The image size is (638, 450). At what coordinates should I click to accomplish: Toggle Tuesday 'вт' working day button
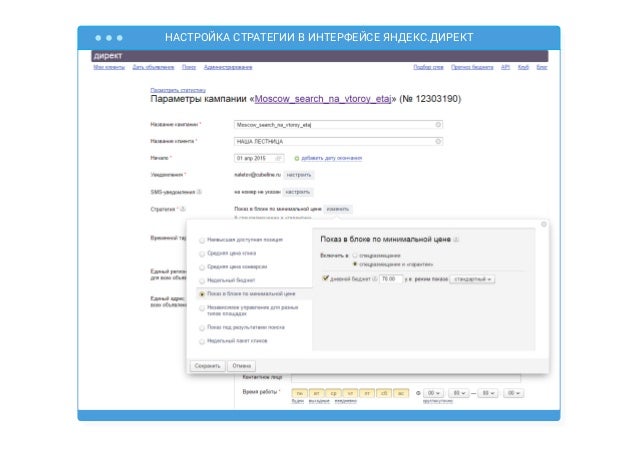(x=317, y=393)
